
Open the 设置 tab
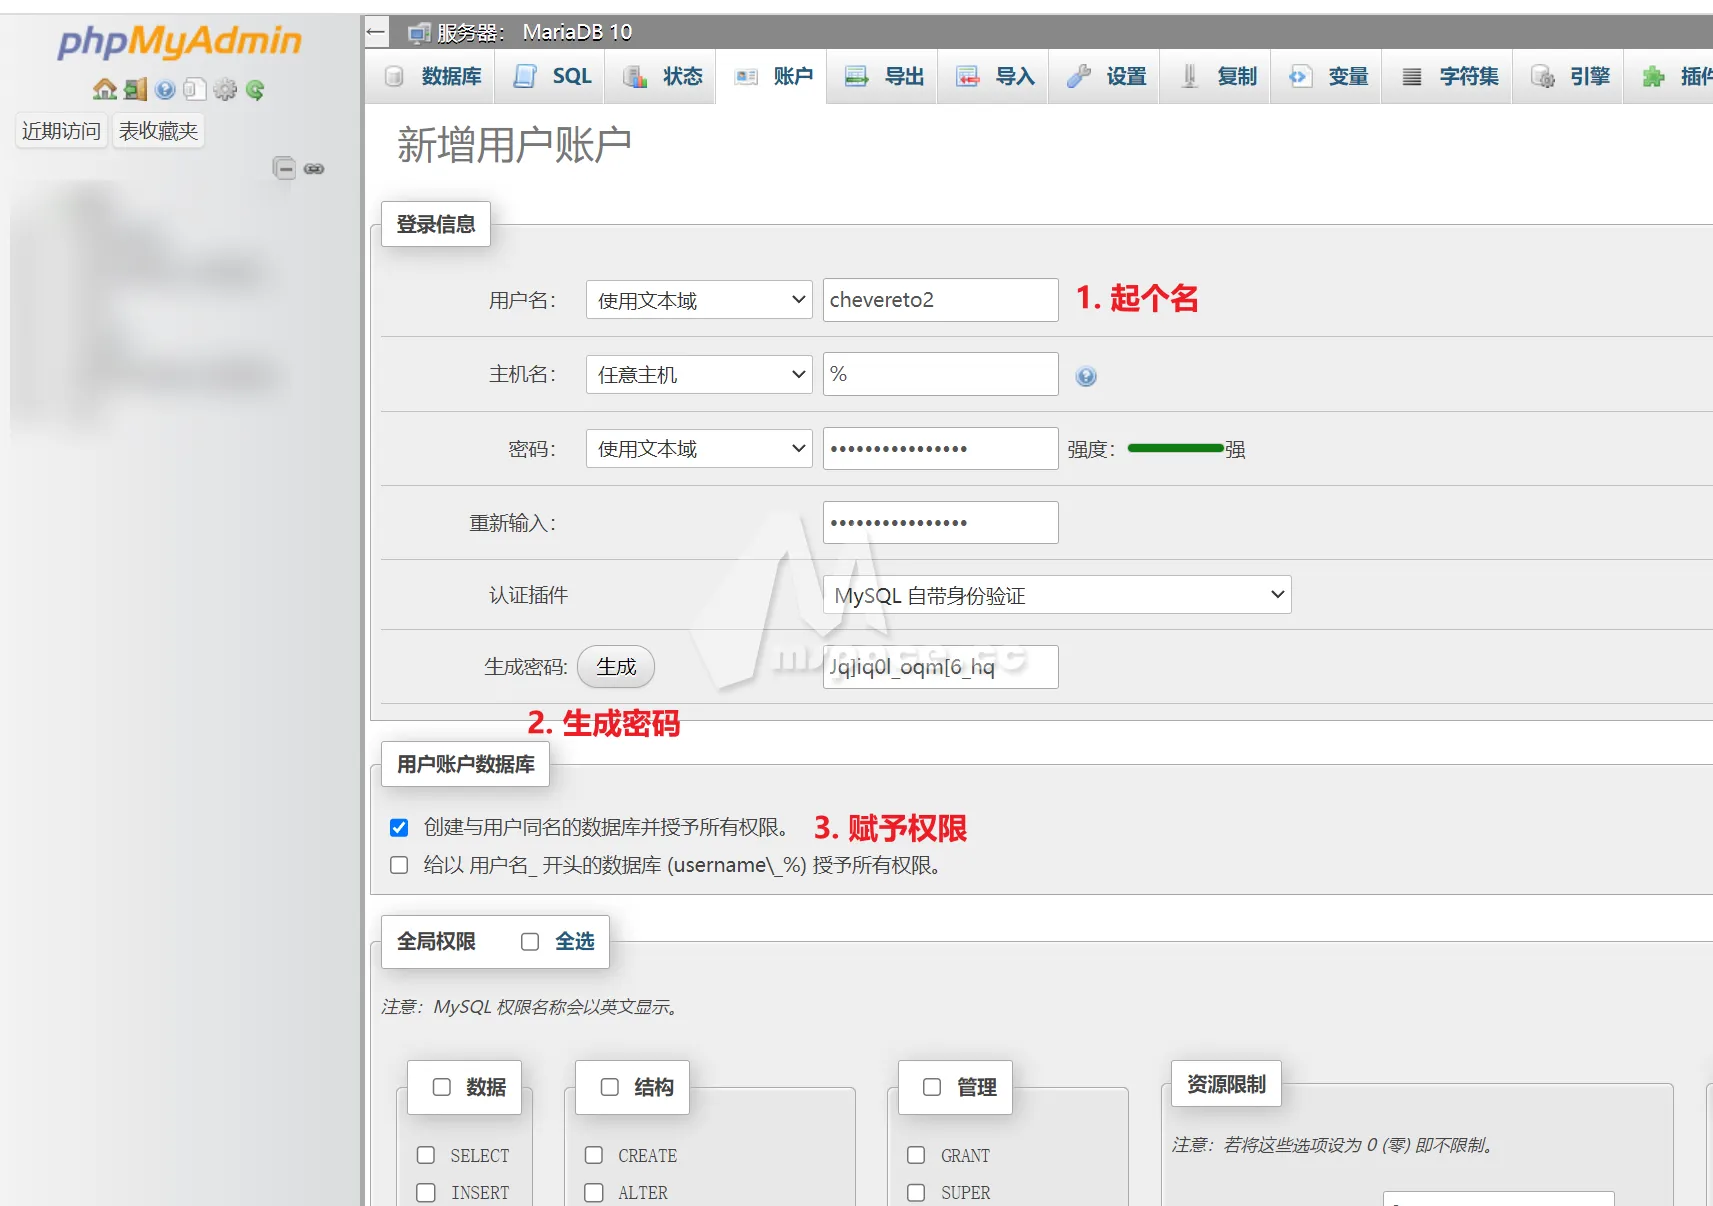(x=1105, y=76)
